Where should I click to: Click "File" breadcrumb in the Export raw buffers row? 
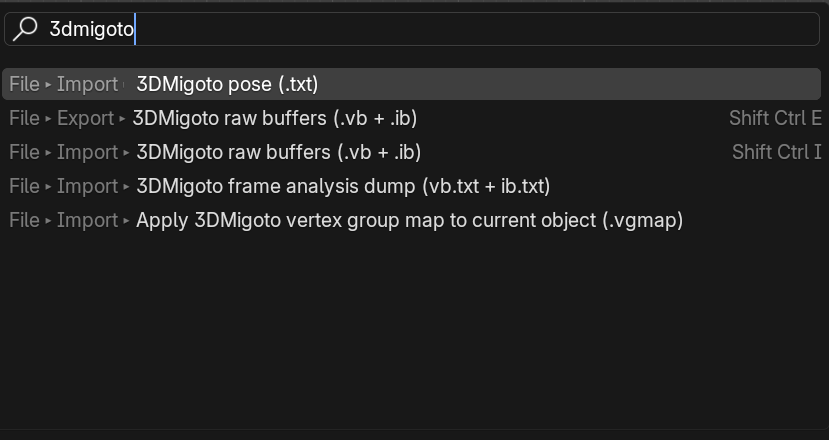click(24, 118)
